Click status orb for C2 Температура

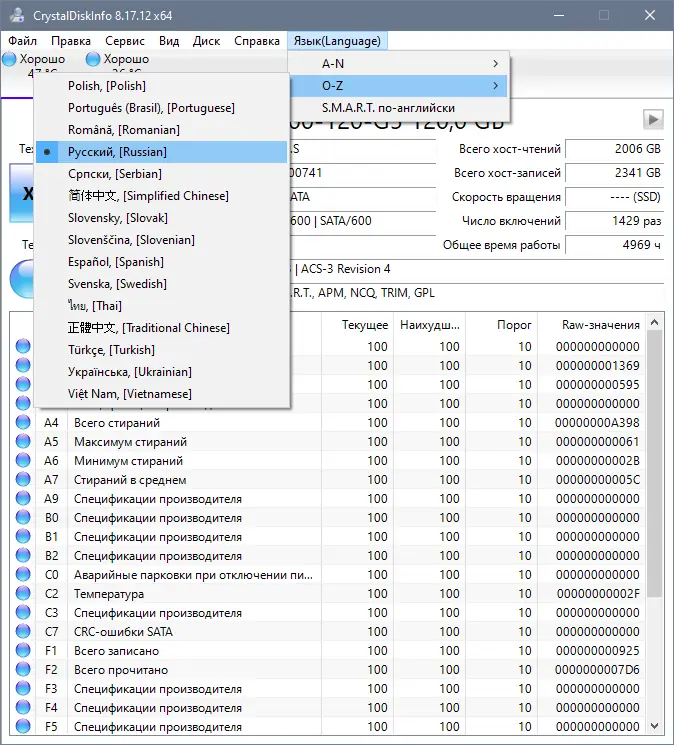point(23,593)
